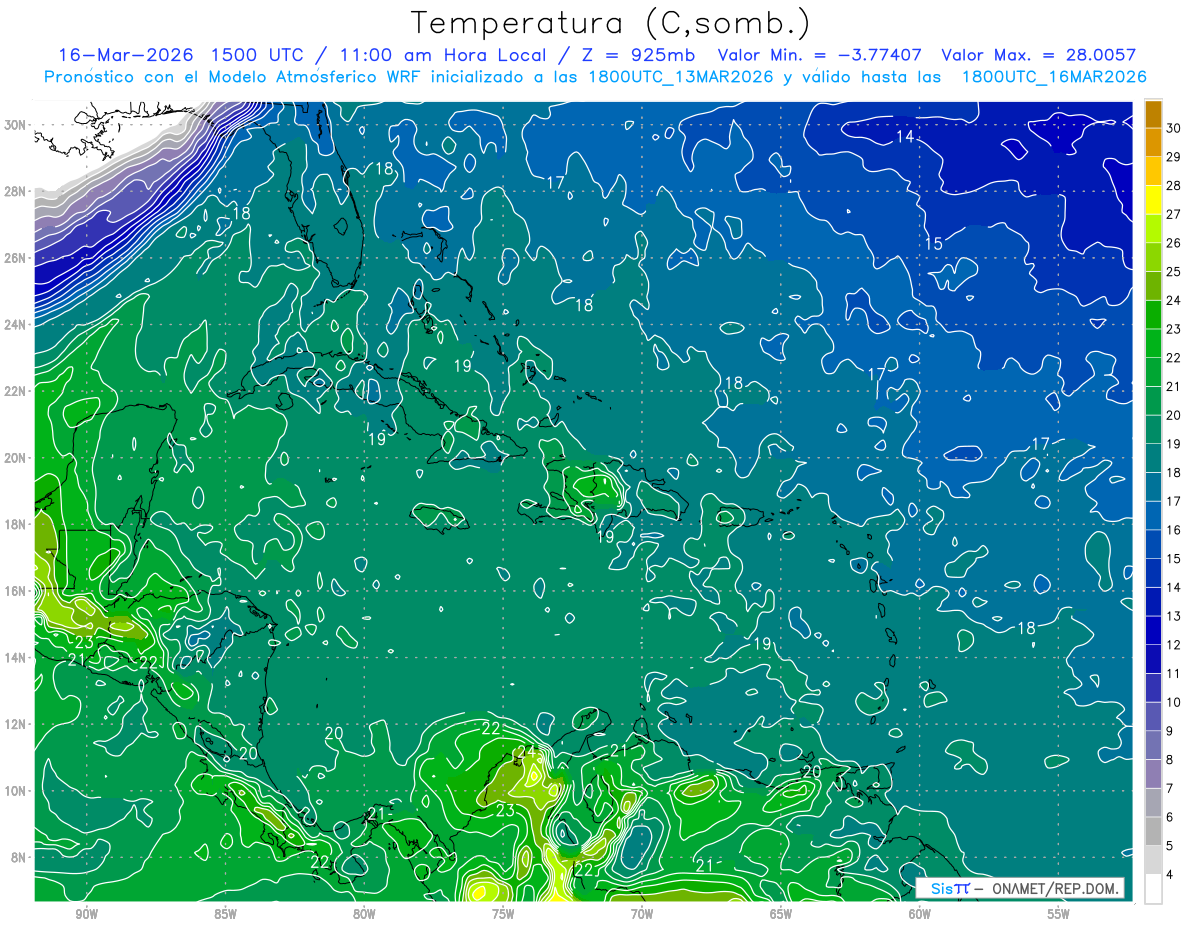Click the '85W' longitude axis label
This screenshot has width=1200, height=927.
tap(225, 914)
